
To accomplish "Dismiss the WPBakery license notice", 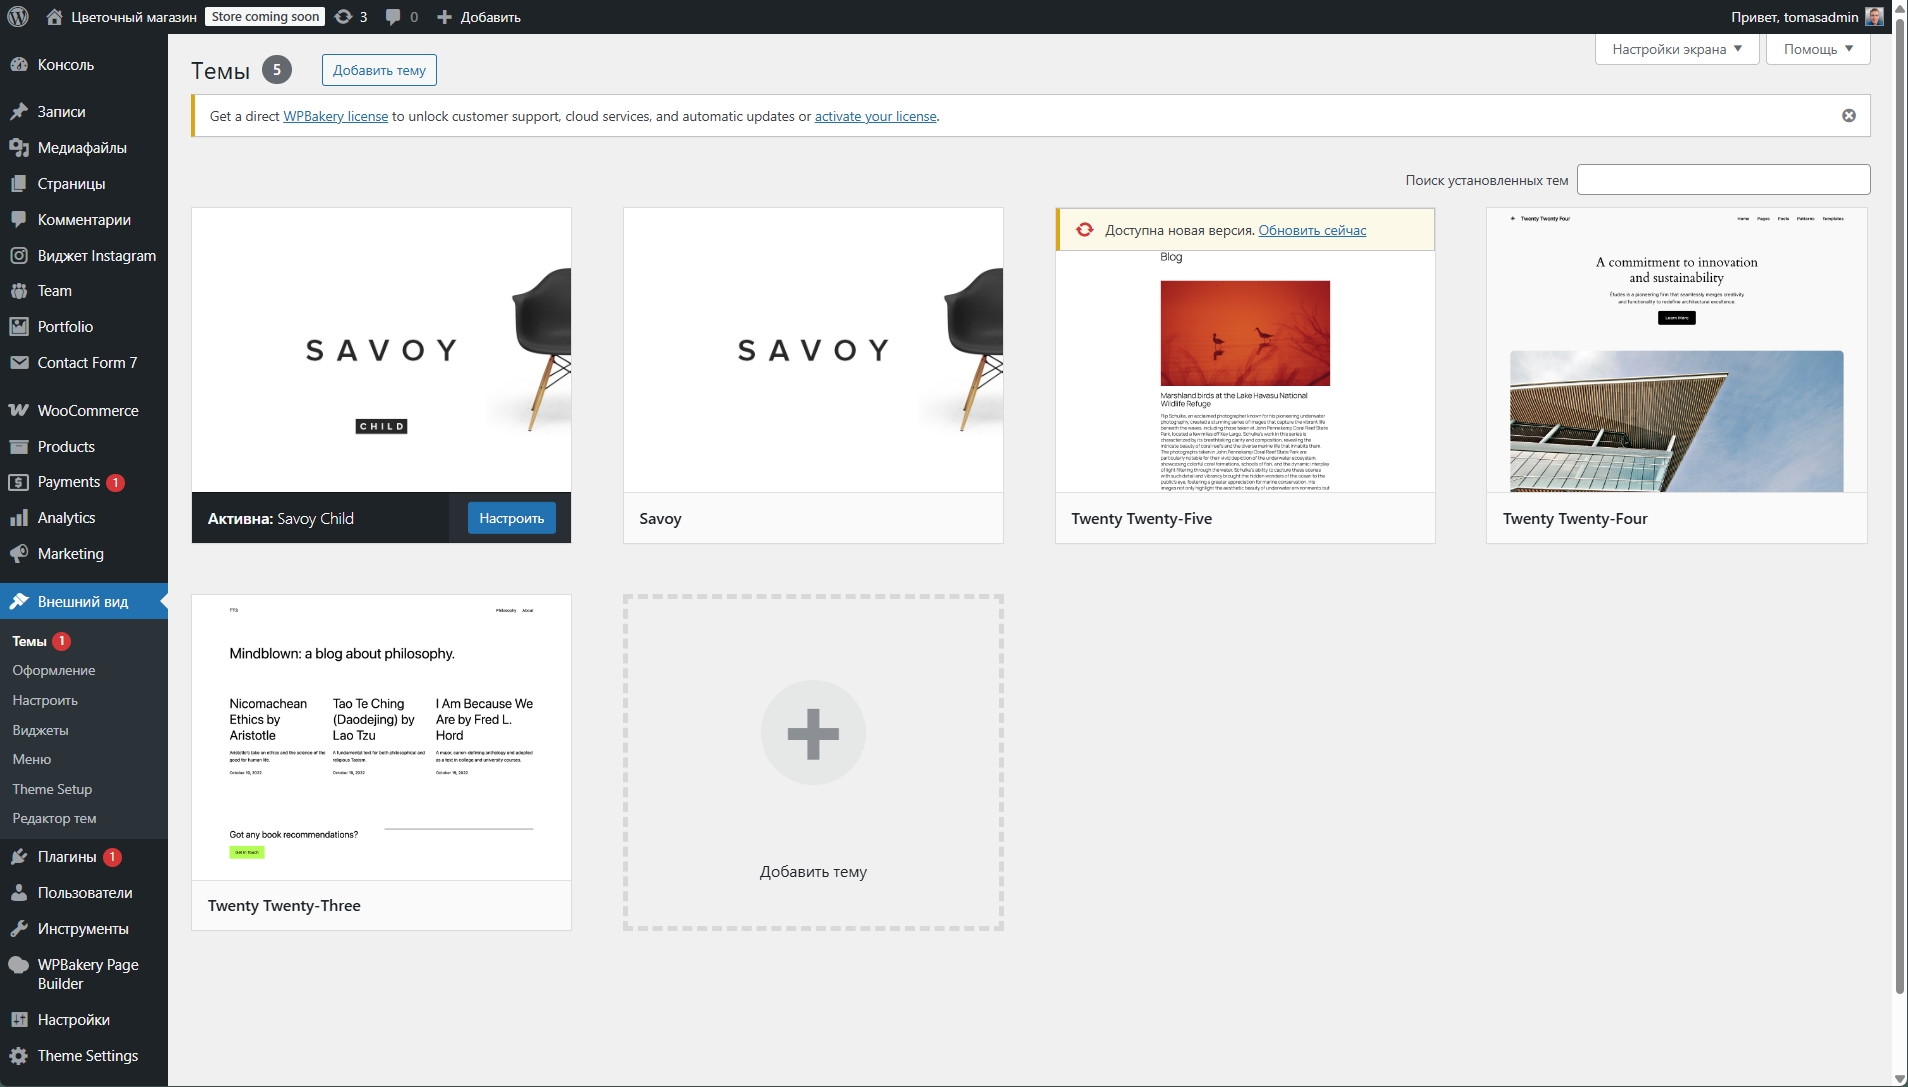I will [x=1849, y=116].
